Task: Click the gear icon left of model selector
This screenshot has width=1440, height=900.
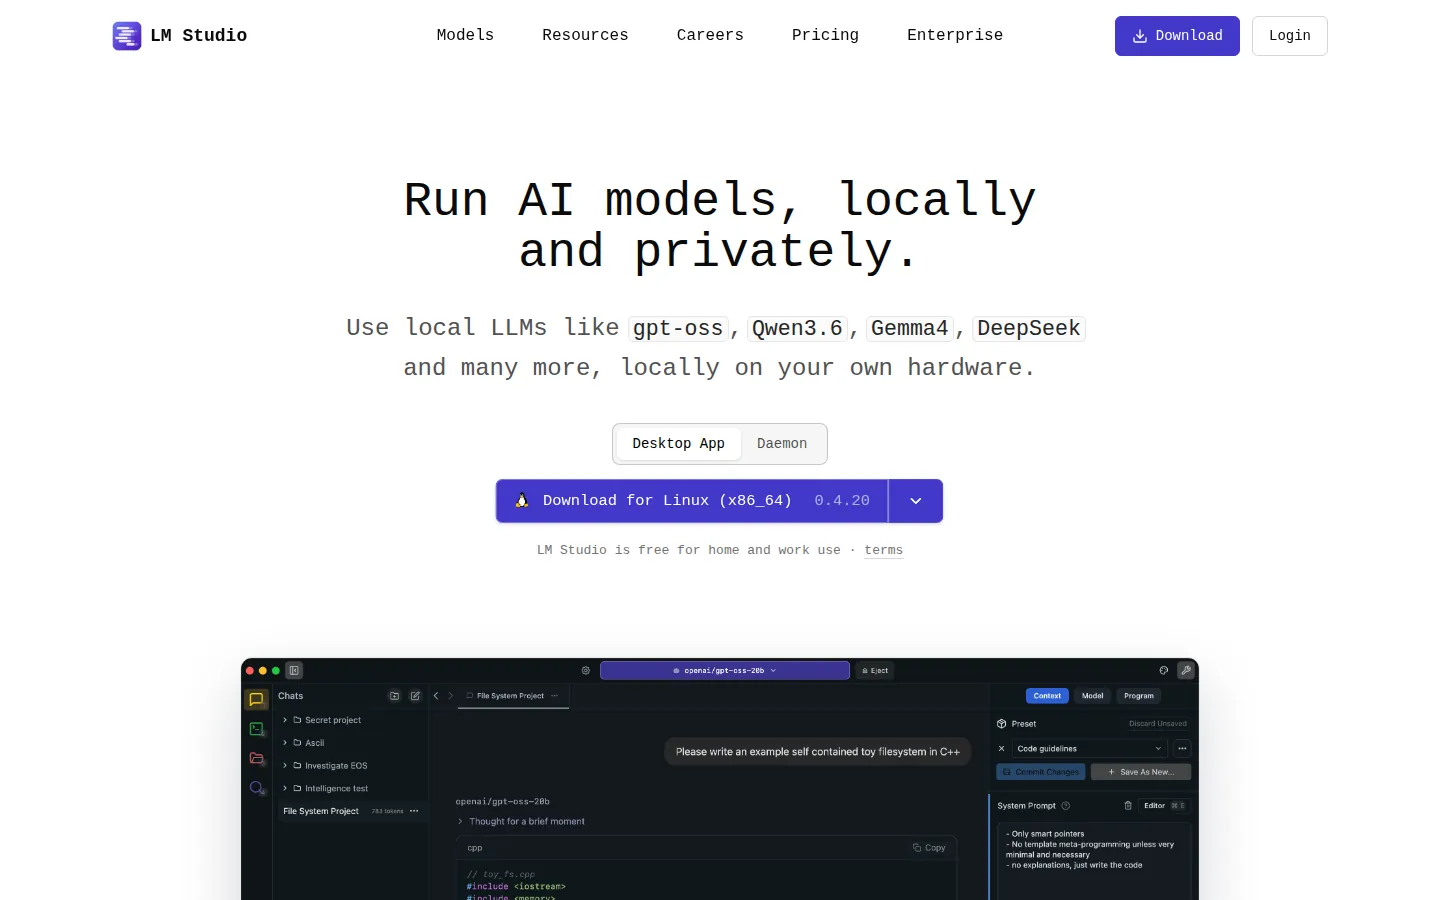Action: 586,671
